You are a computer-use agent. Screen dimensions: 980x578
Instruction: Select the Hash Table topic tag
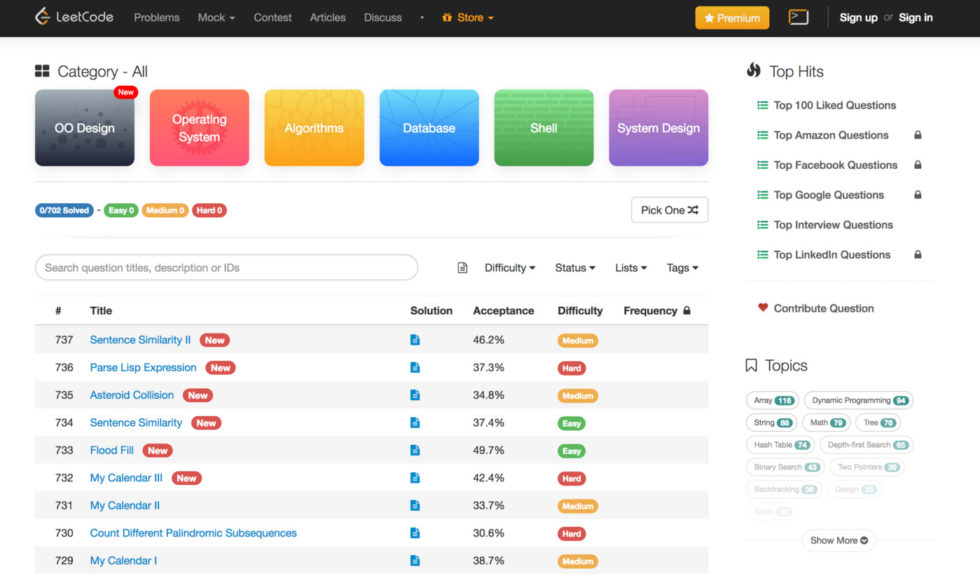click(781, 445)
